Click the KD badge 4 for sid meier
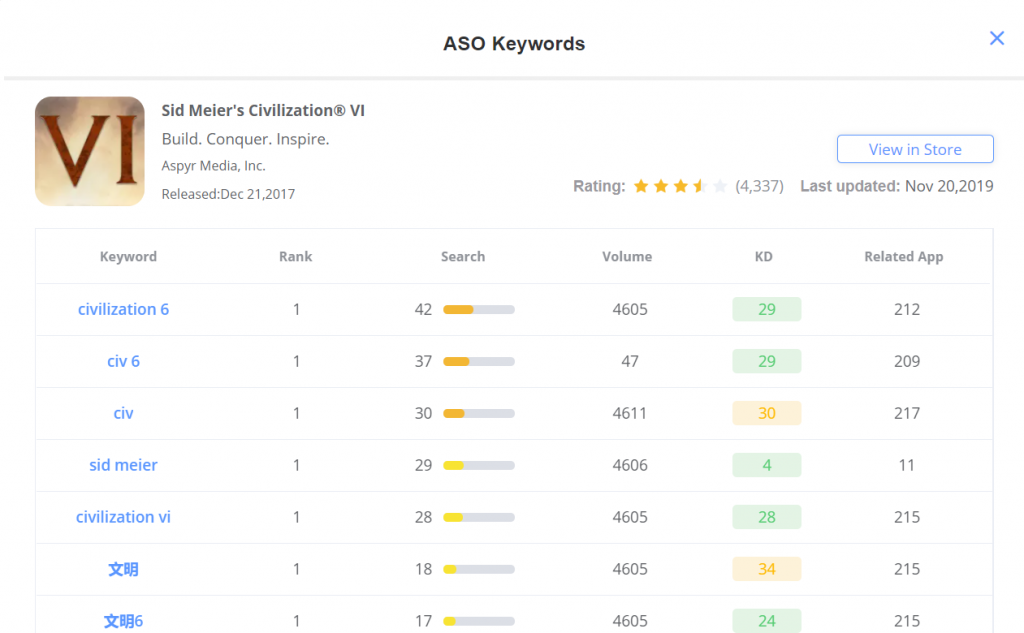The height and width of the screenshot is (633, 1024). tap(766, 465)
